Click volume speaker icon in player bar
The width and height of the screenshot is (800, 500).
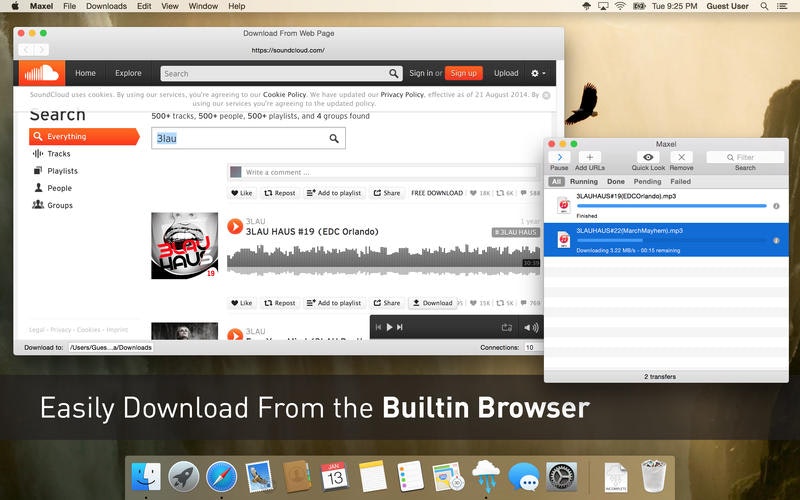[x=531, y=328]
